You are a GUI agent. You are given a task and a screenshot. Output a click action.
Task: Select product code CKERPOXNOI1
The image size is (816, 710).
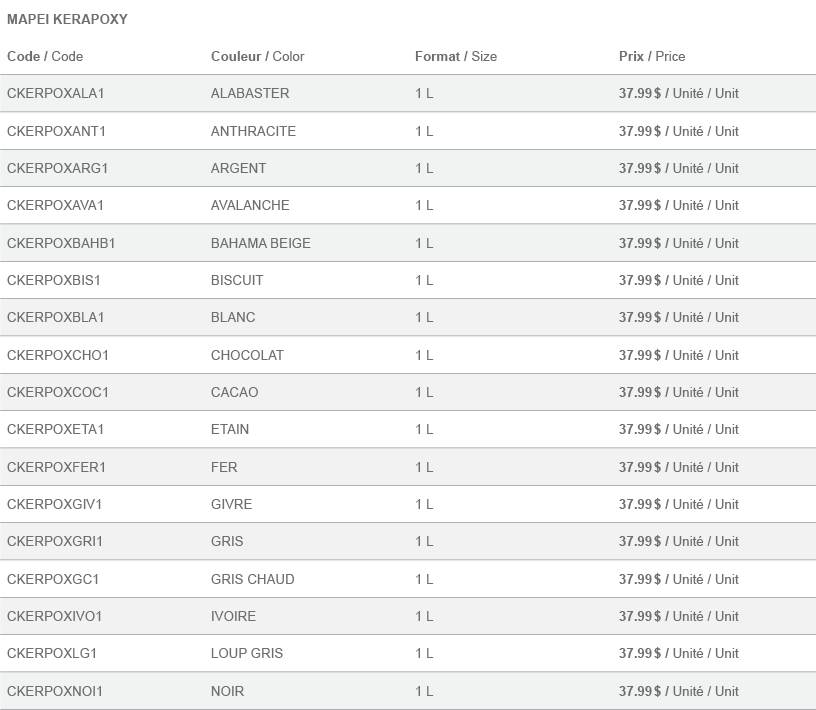point(55,691)
